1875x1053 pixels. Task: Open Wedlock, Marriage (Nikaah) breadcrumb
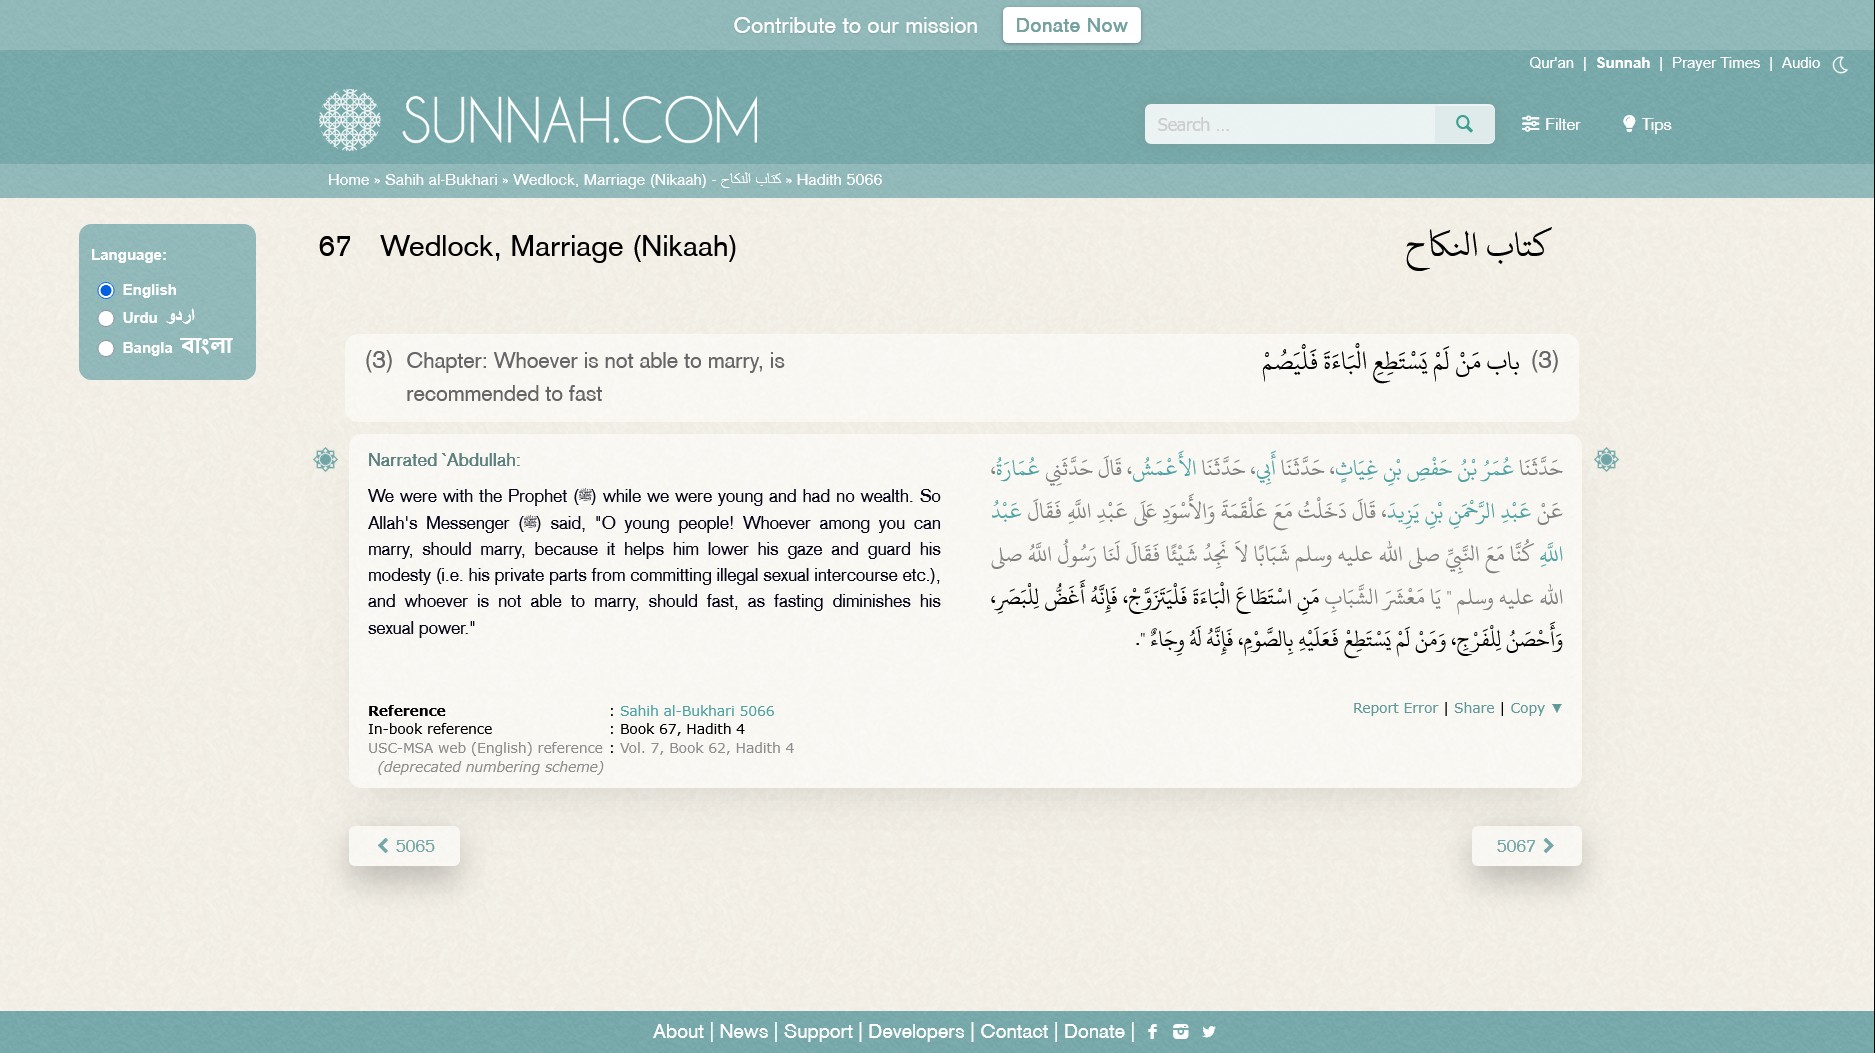pyautogui.click(x=647, y=180)
